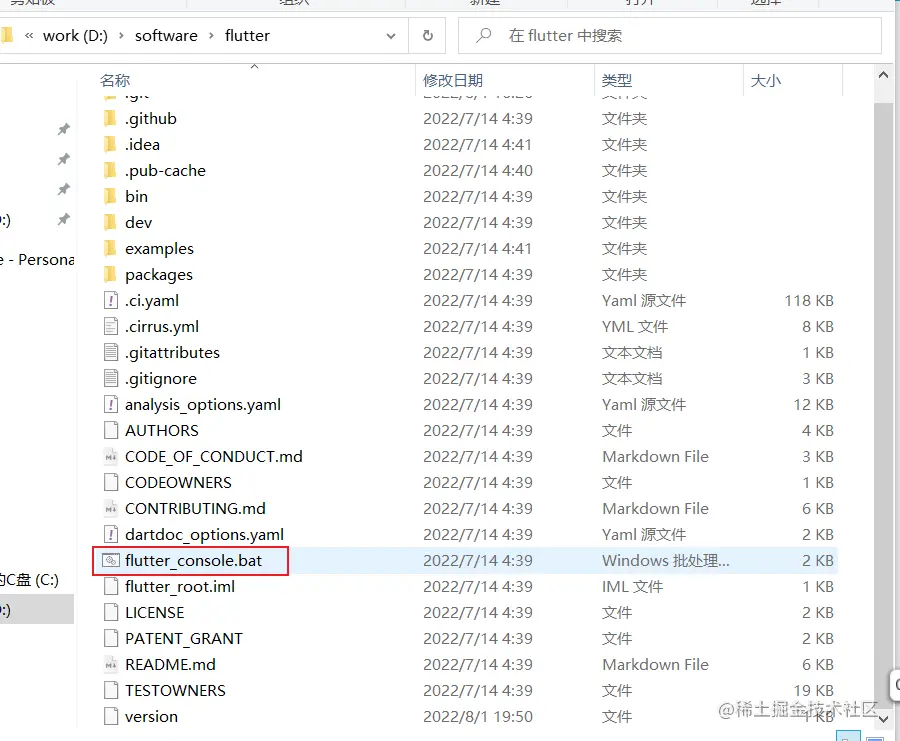Screen dimensions: 900x741
Task: Go to software folder in breadcrumb
Action: [x=166, y=36]
